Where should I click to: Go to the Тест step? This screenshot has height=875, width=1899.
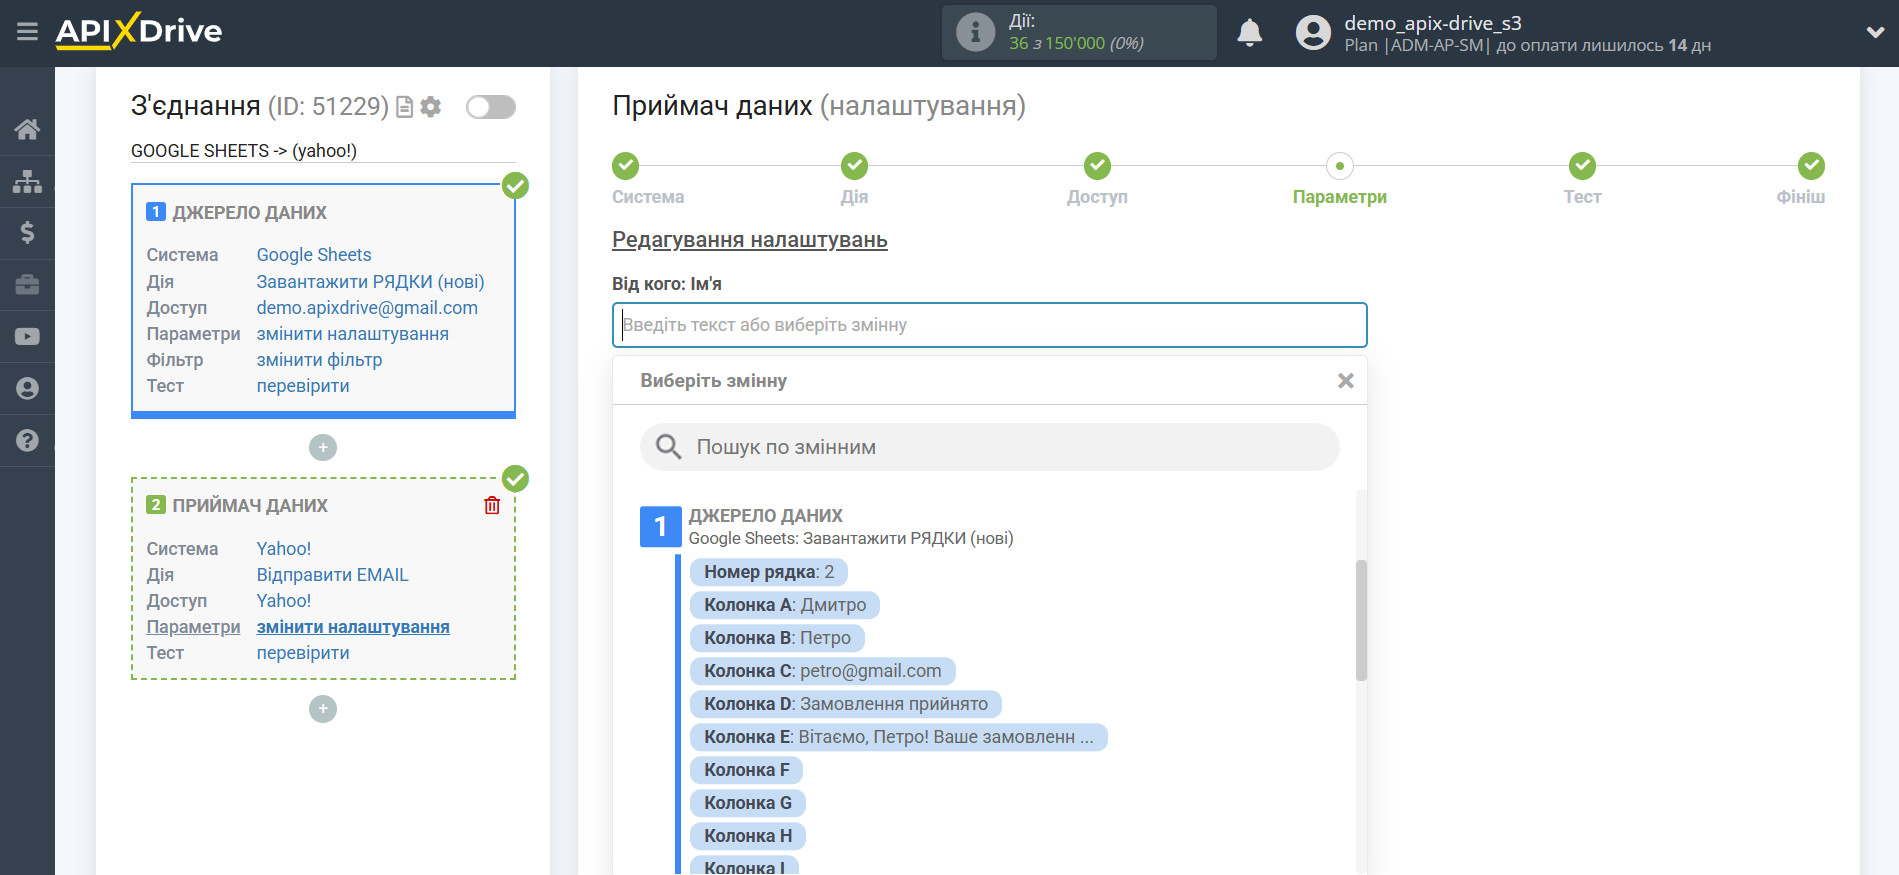coord(1582,165)
